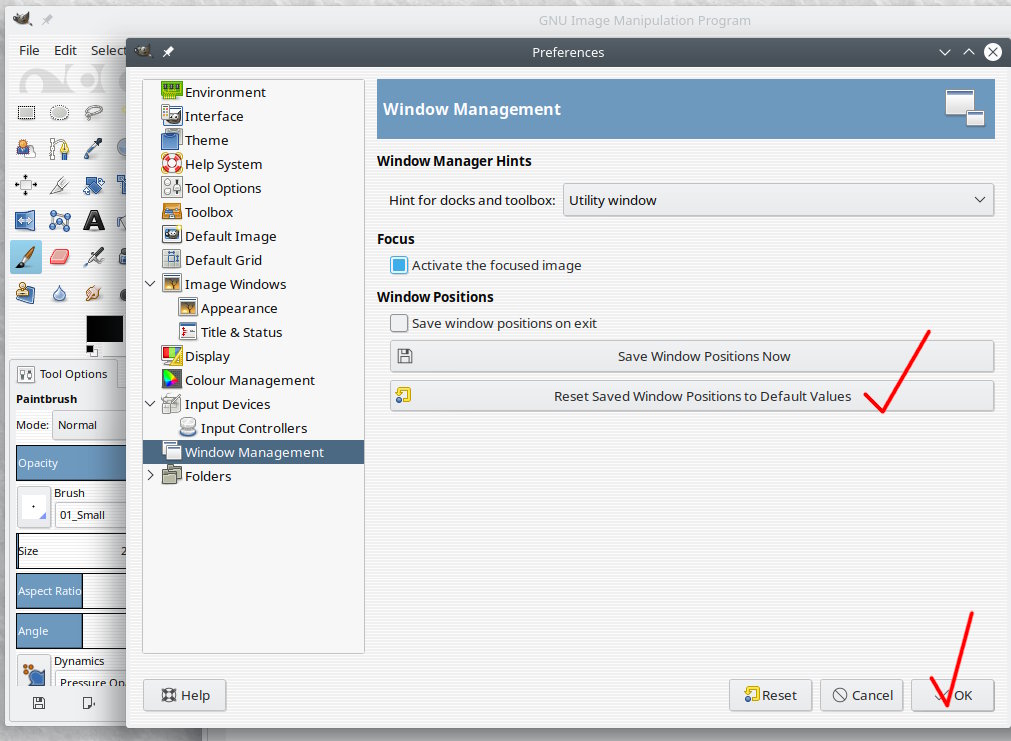The height and width of the screenshot is (741, 1011).
Task: Select Appearance under Image Windows
Action: click(x=239, y=308)
